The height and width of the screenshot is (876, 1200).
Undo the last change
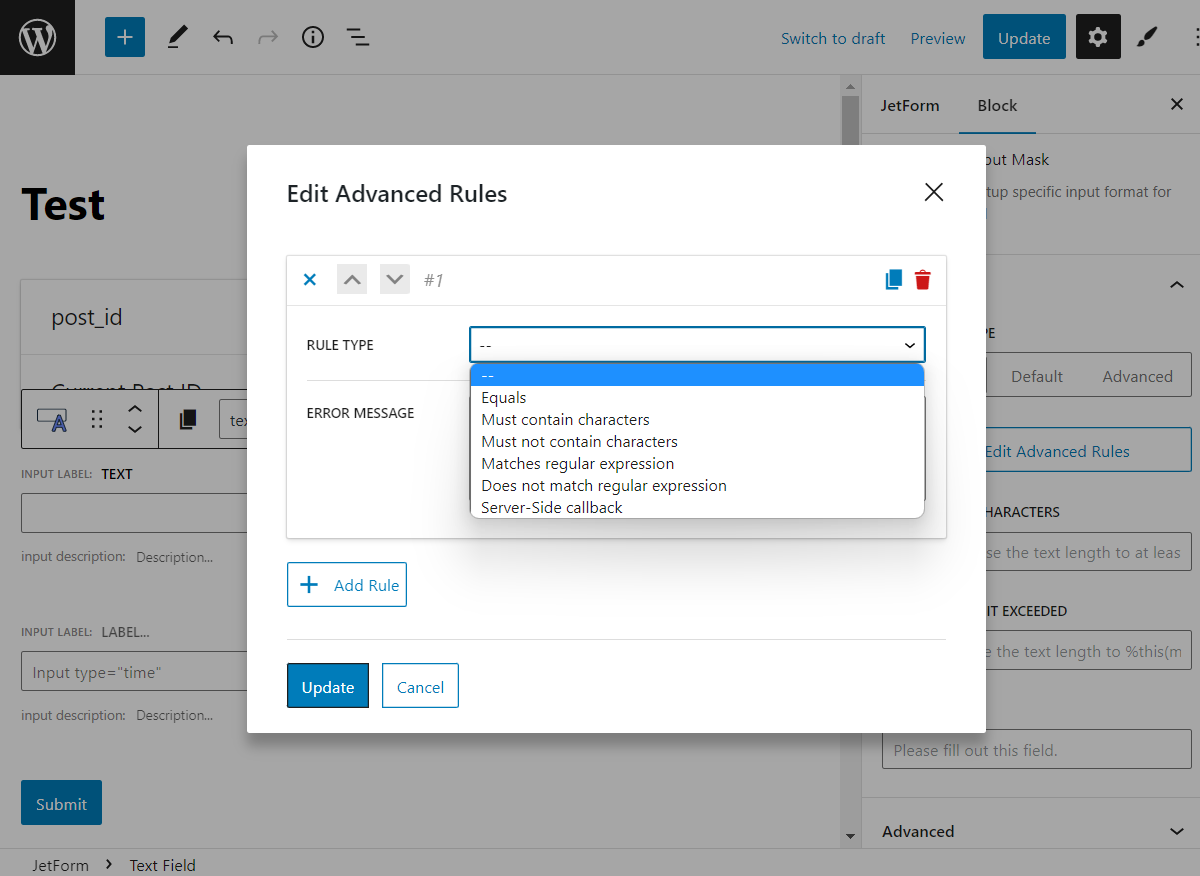coord(222,37)
